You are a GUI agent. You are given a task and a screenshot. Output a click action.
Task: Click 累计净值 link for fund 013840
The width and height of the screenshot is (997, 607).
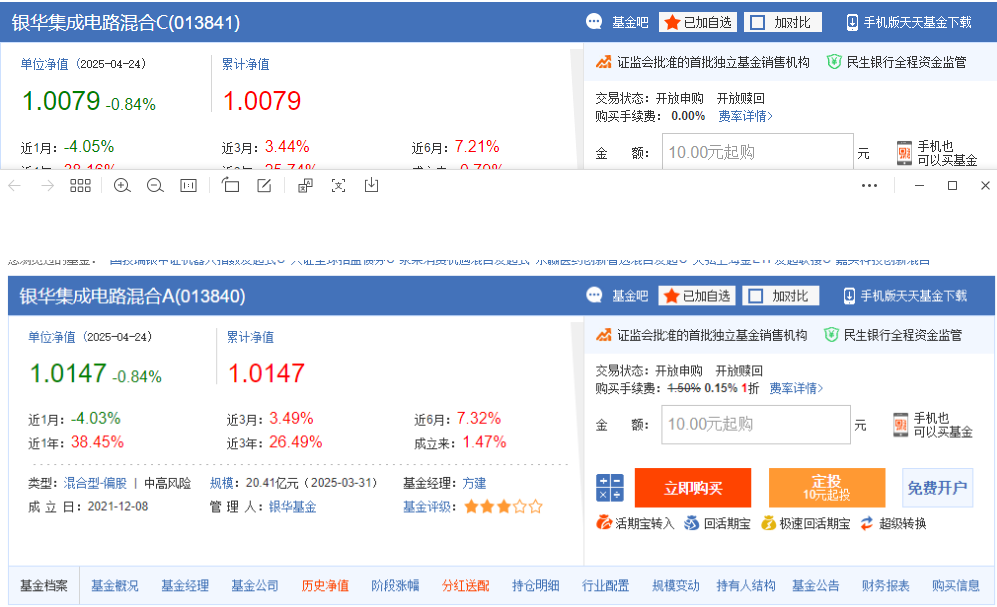pyautogui.click(x=251, y=337)
